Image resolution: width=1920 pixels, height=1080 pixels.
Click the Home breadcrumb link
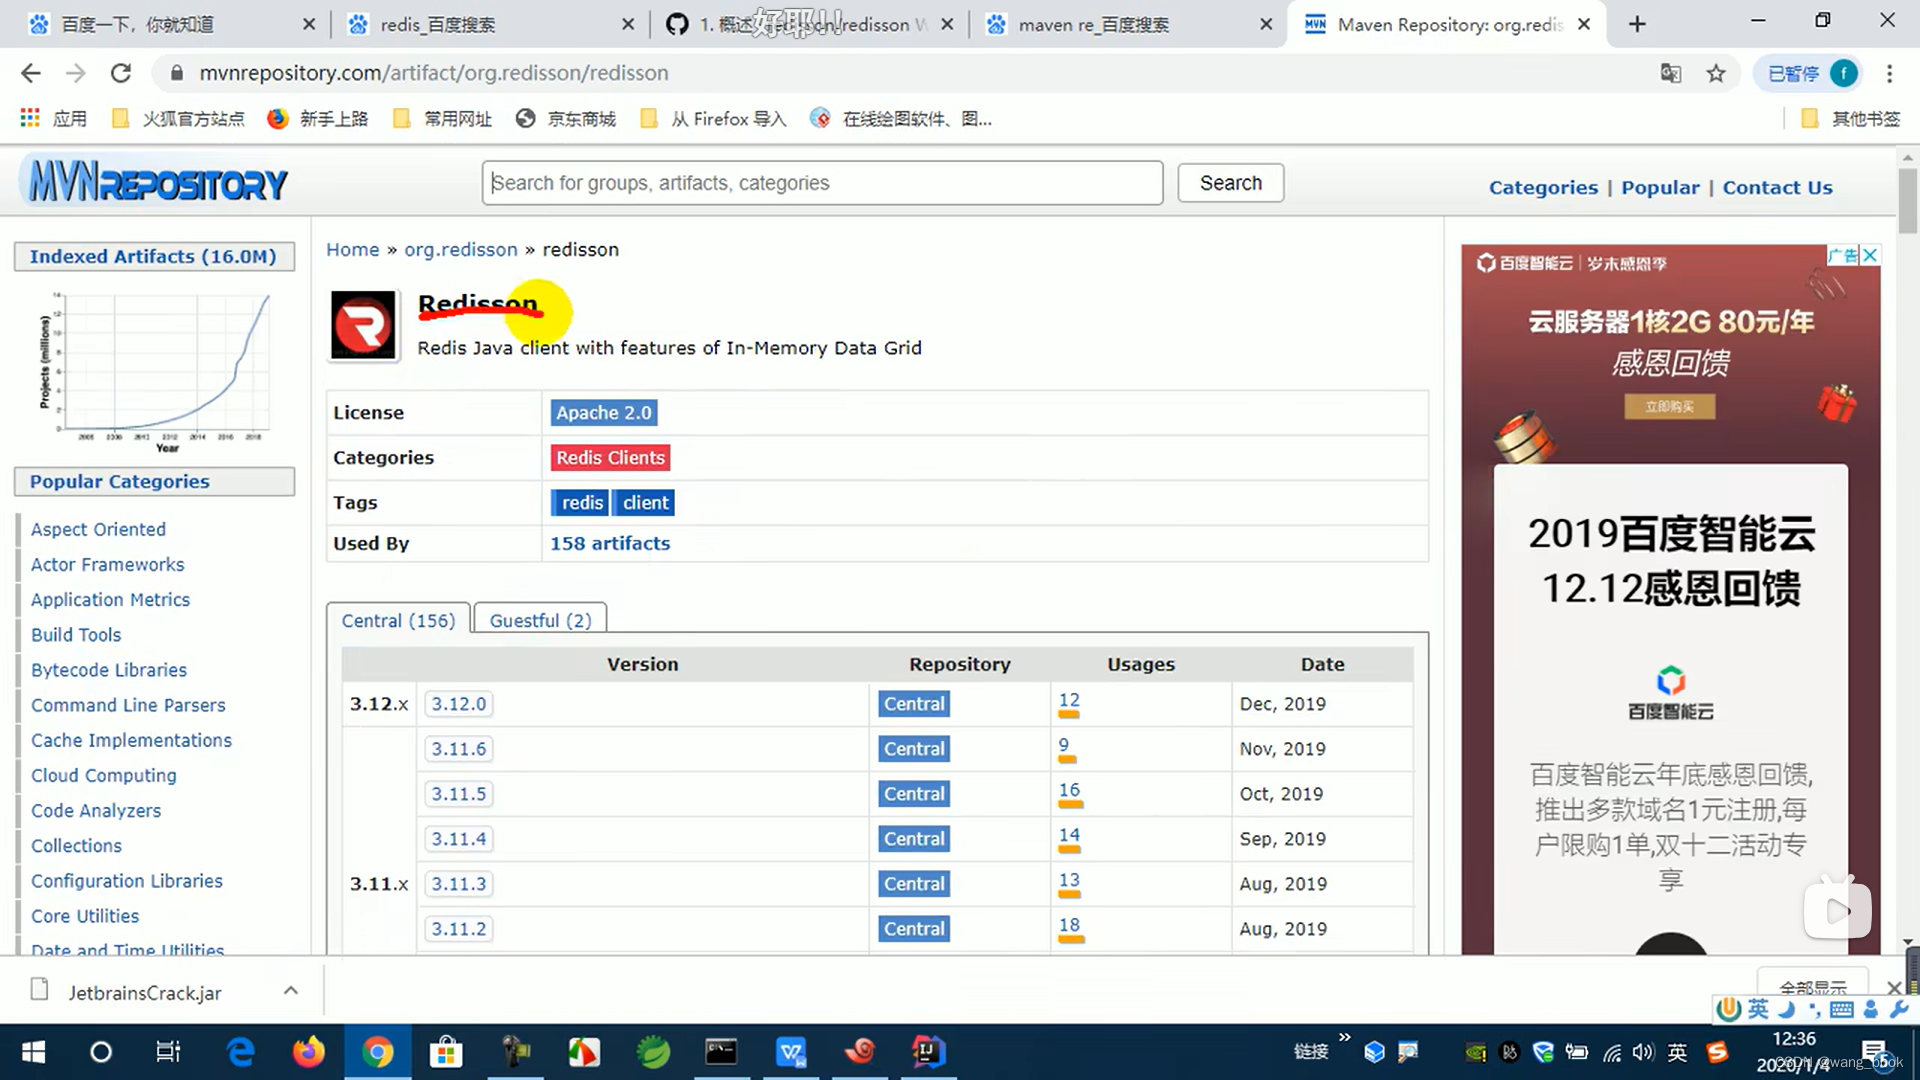(353, 249)
